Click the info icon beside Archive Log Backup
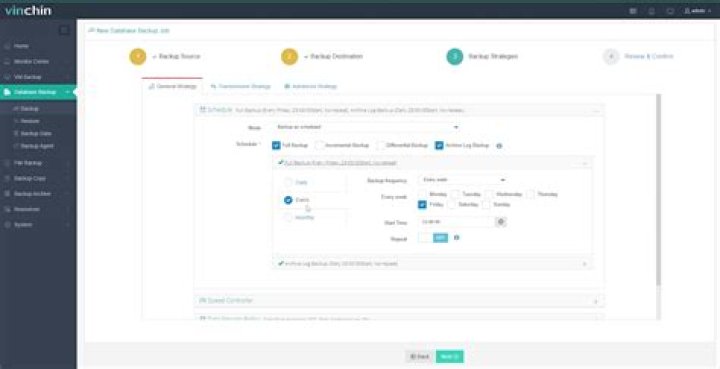 (499, 146)
